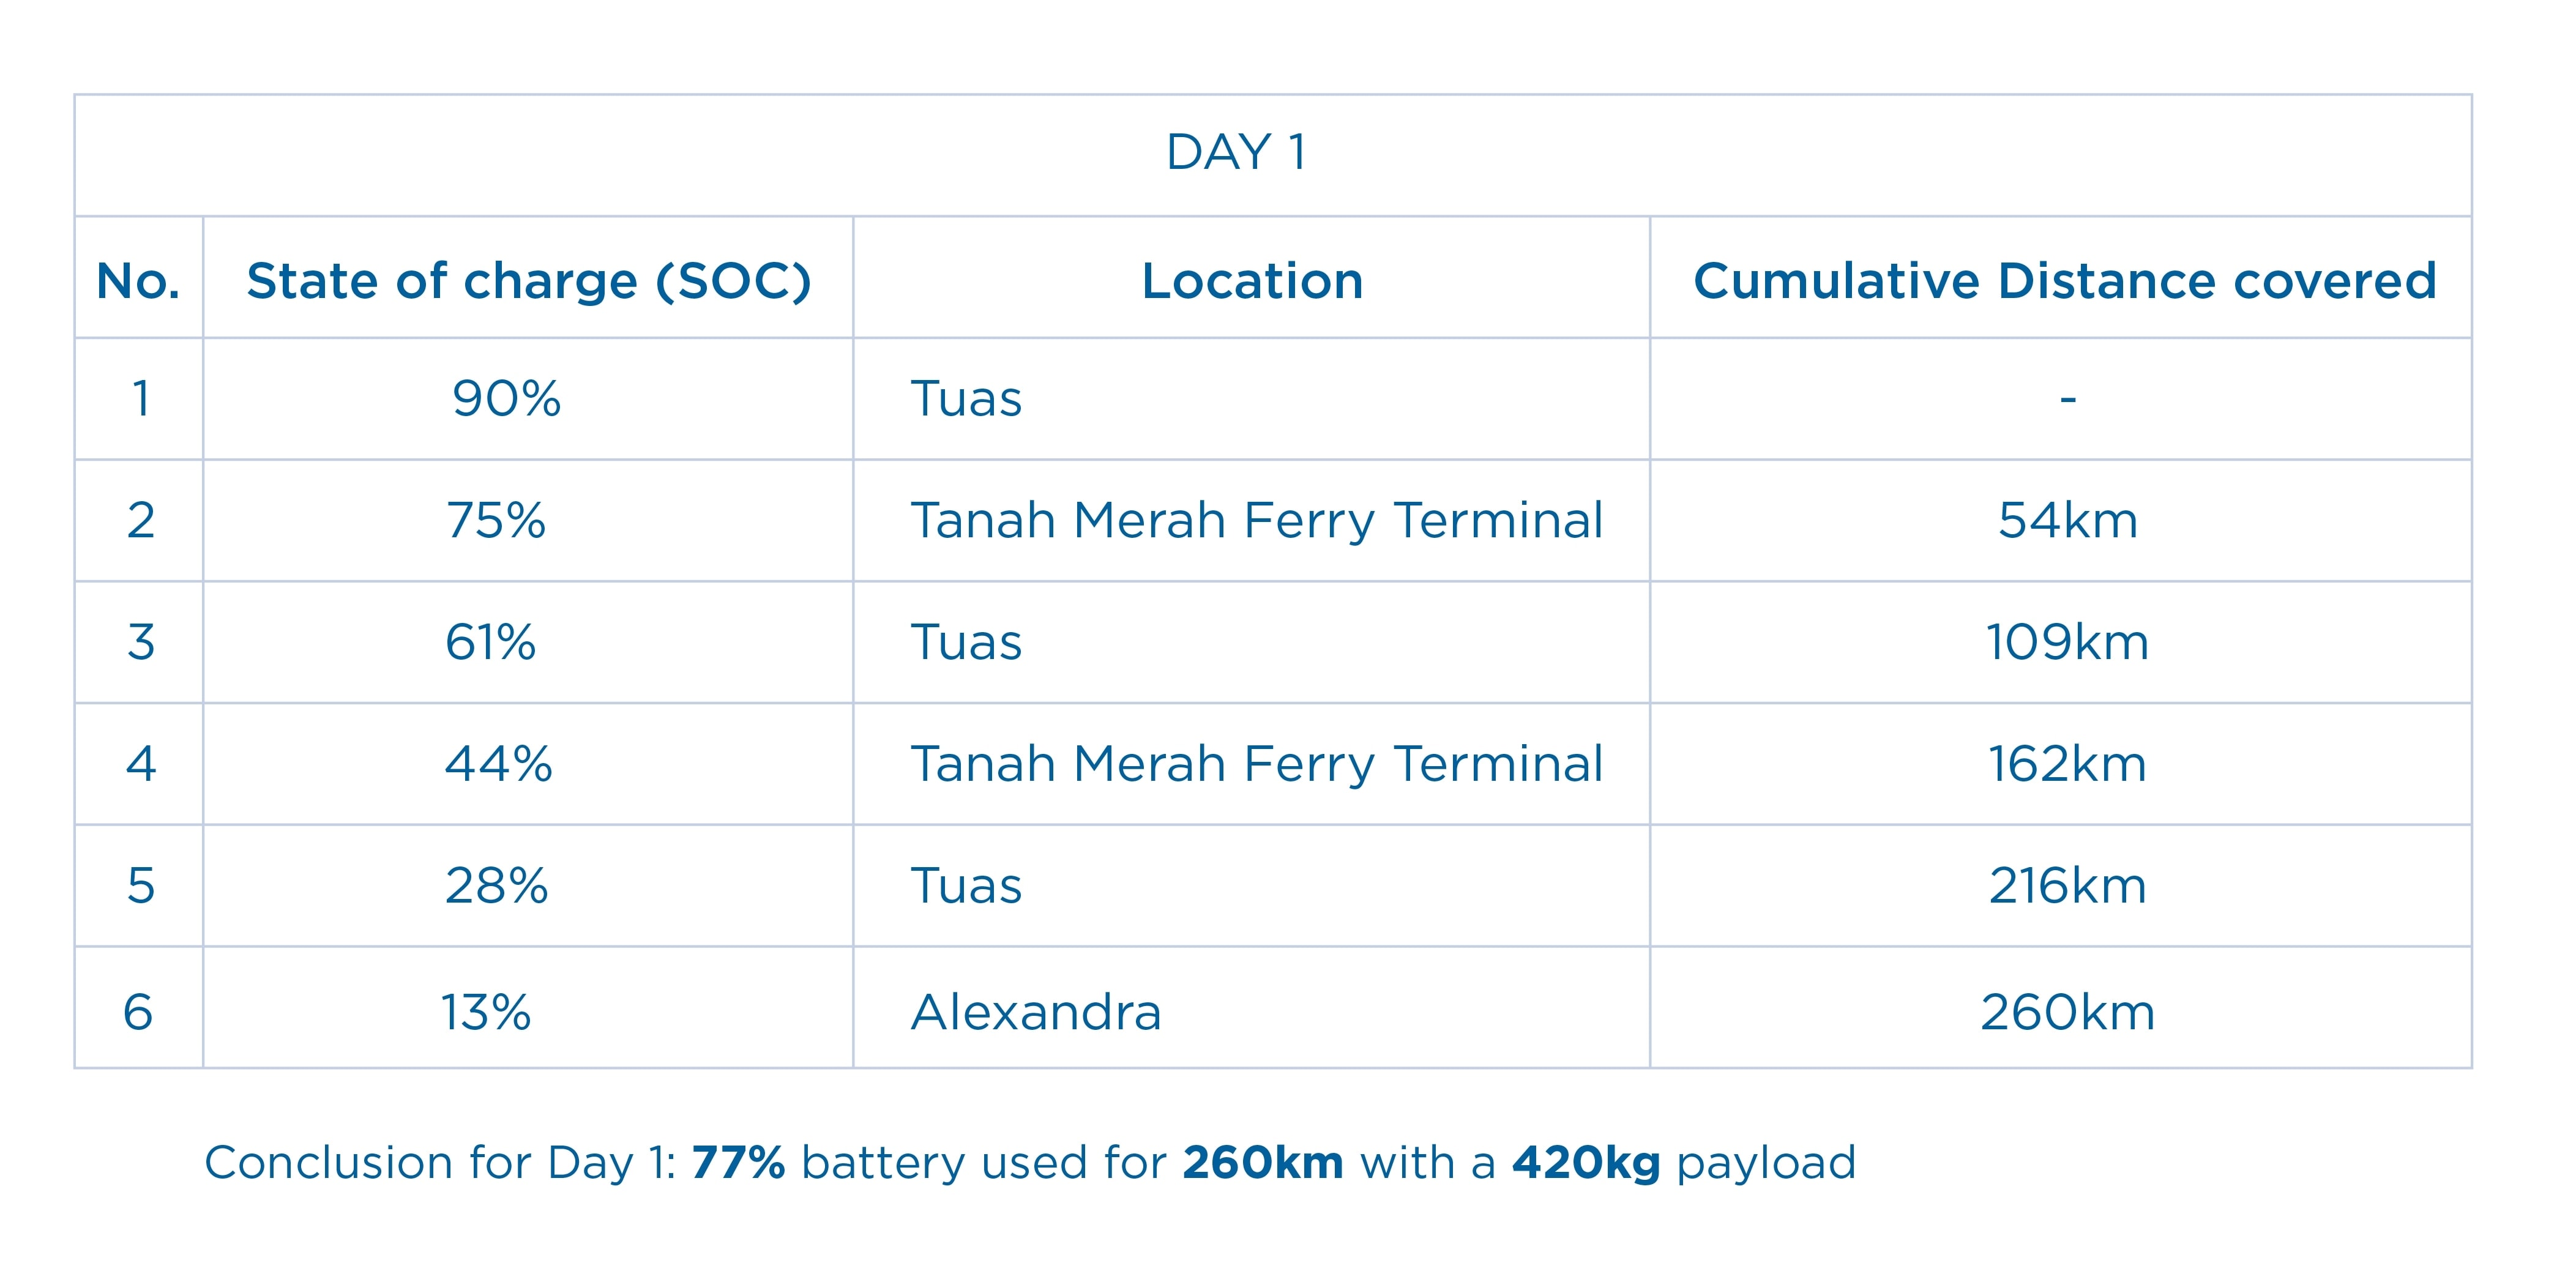Click the 54km distance cell
The height and width of the screenshot is (1282, 2576).
click(2068, 520)
